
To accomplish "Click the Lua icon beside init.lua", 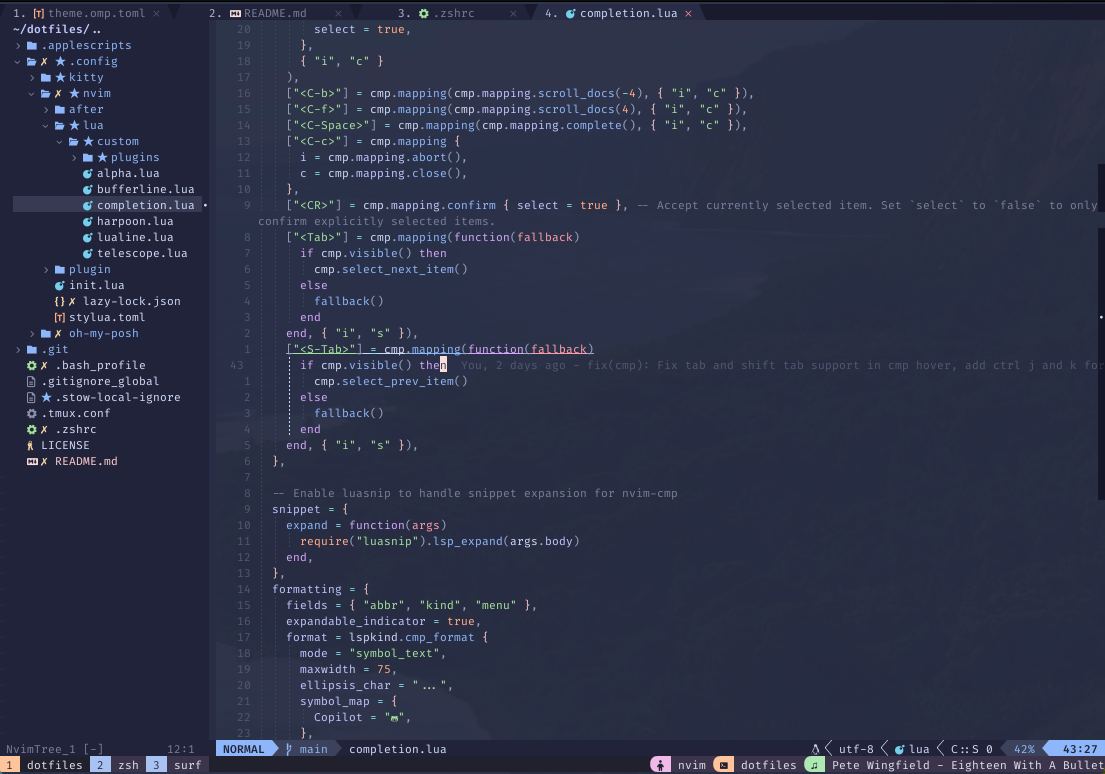I will pos(60,285).
